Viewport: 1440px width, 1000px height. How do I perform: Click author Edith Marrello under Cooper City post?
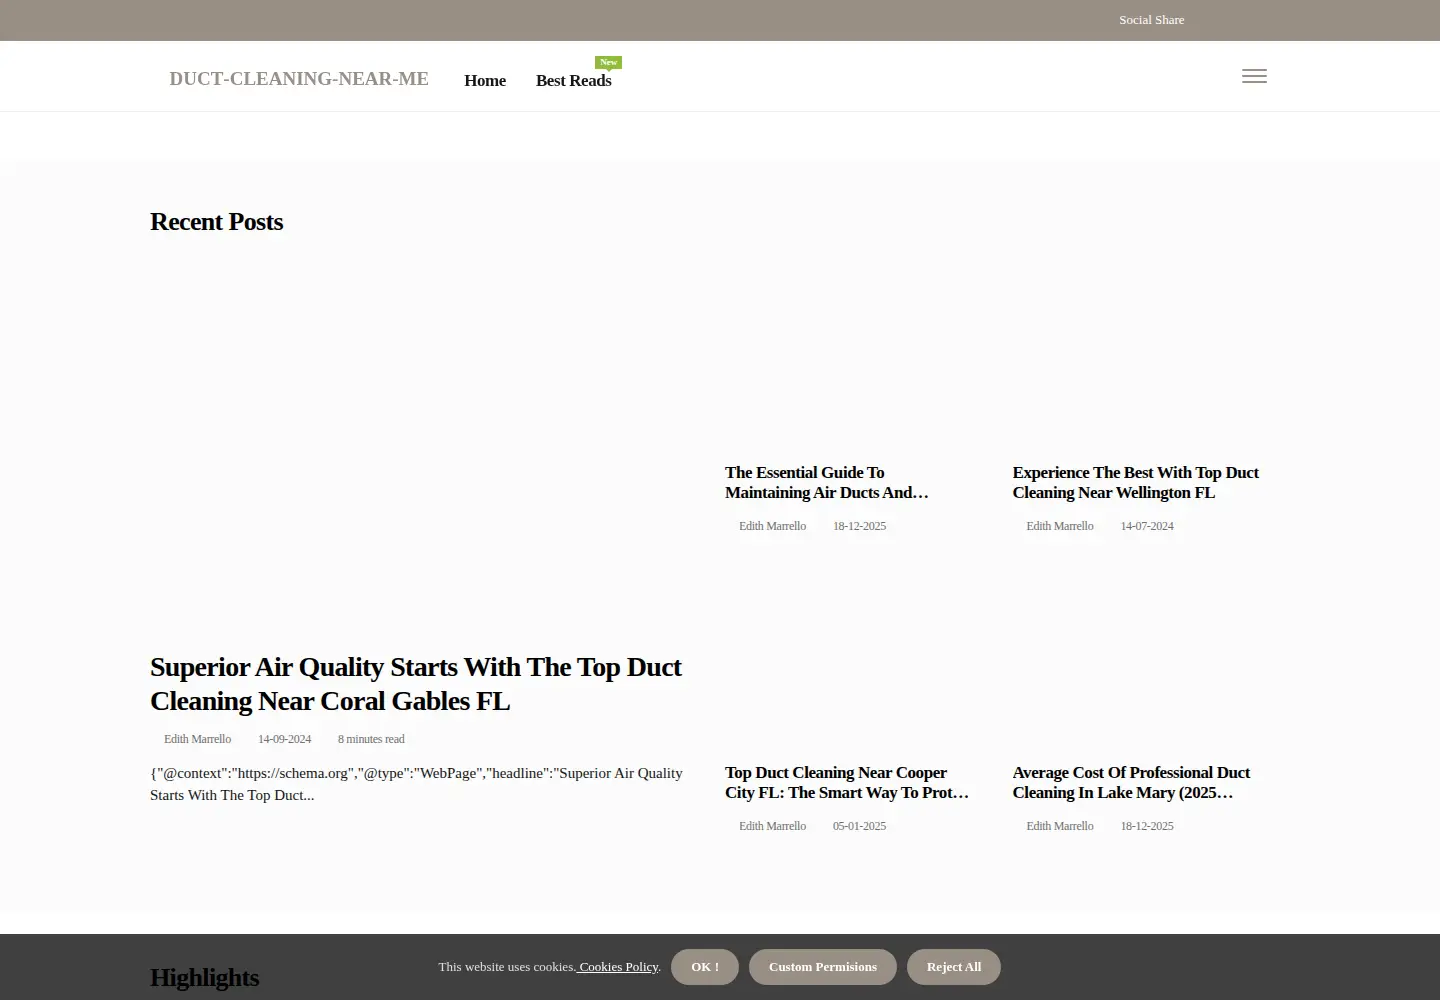(x=772, y=826)
